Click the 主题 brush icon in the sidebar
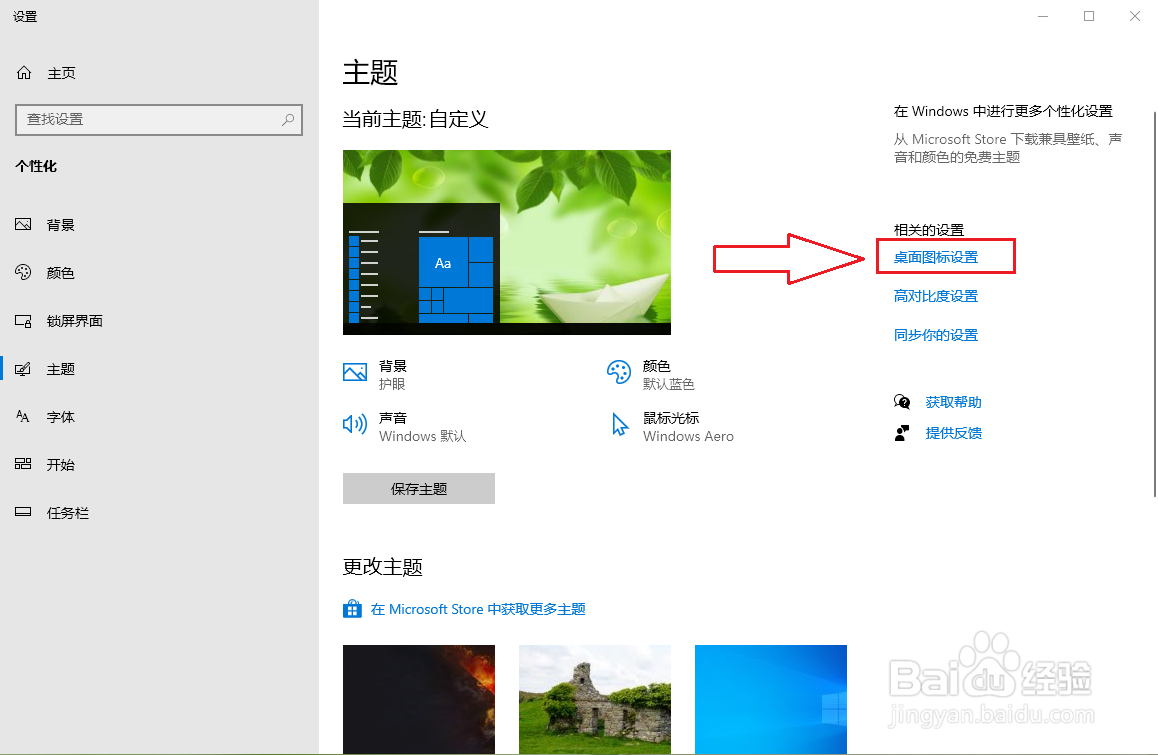The height and width of the screenshot is (755, 1158). pos(23,369)
